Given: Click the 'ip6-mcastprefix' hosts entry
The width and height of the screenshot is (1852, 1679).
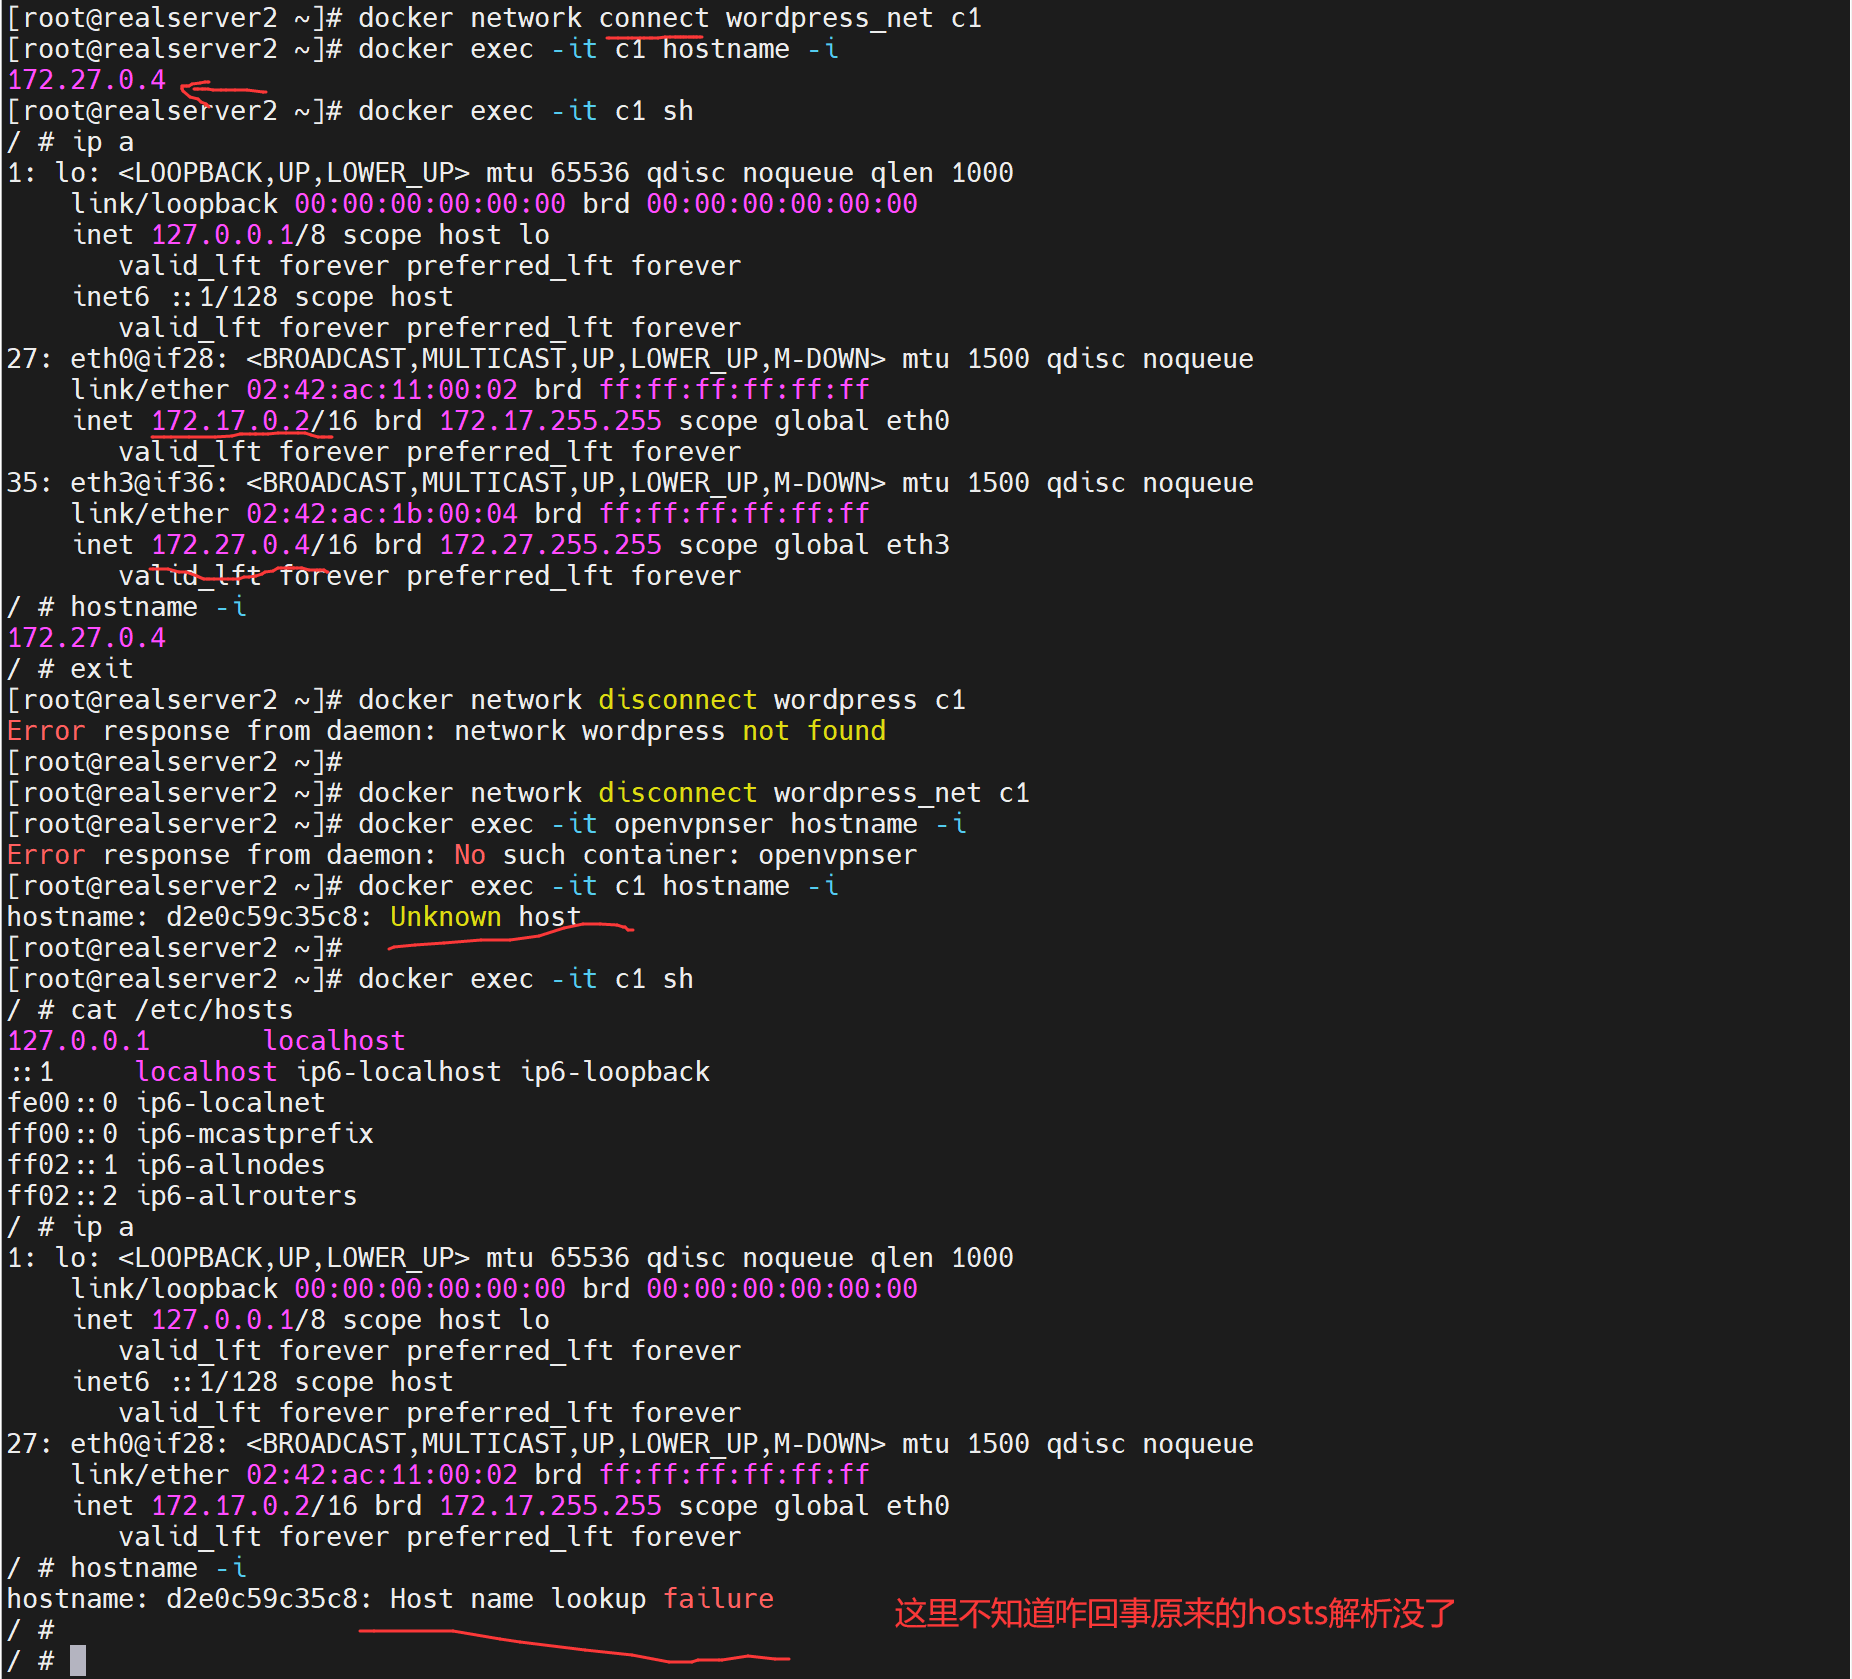Looking at the screenshot, I should pos(254,1134).
